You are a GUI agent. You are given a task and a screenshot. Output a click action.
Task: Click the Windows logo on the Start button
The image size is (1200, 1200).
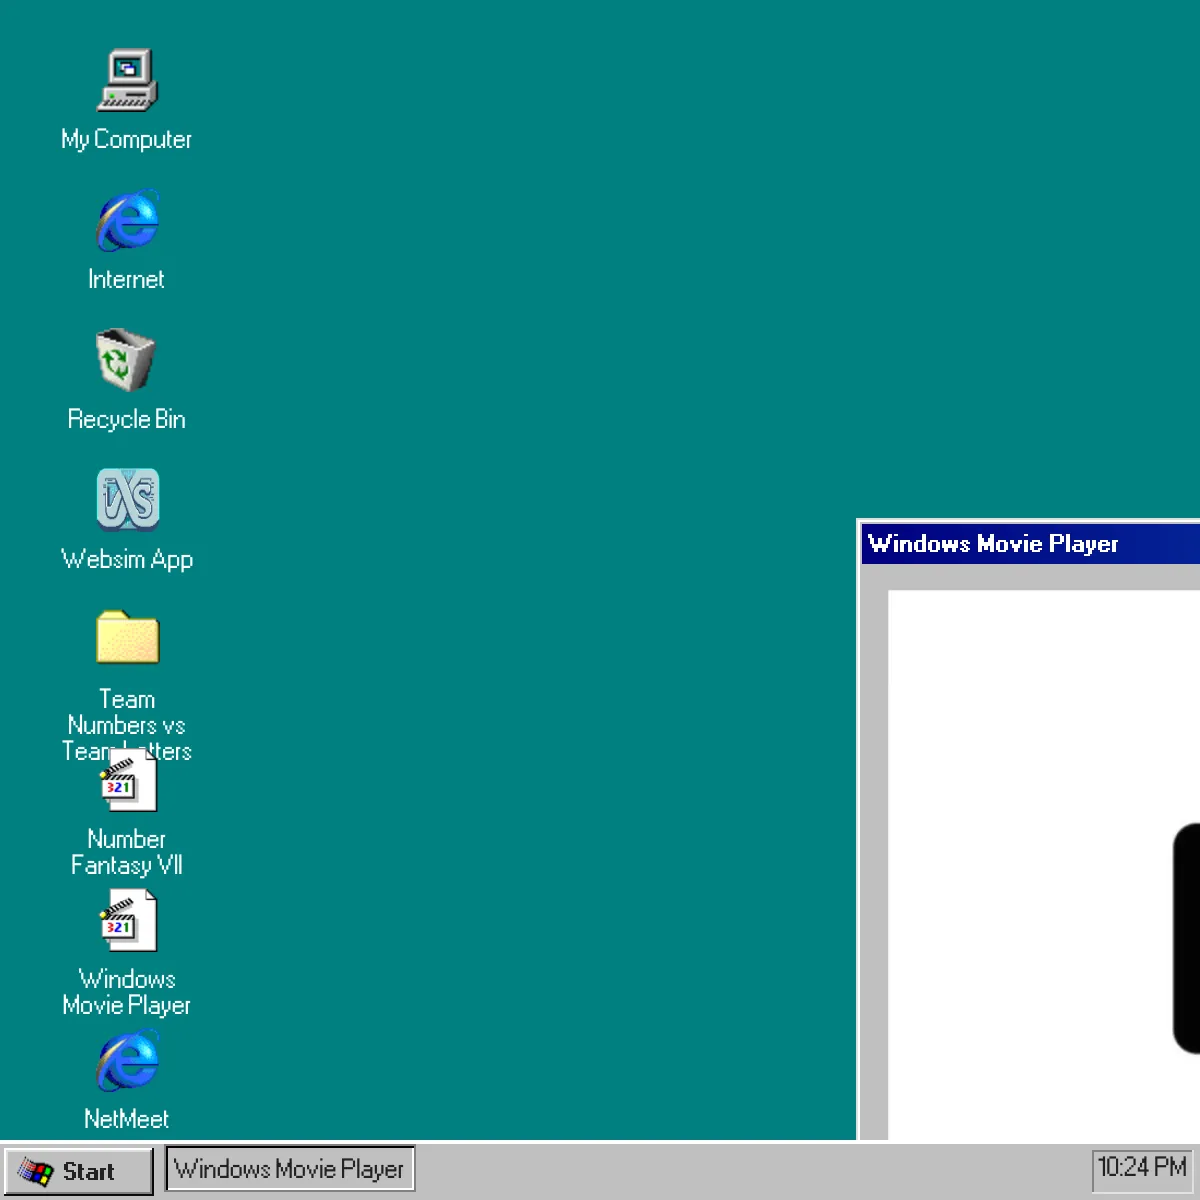pos(36,1171)
